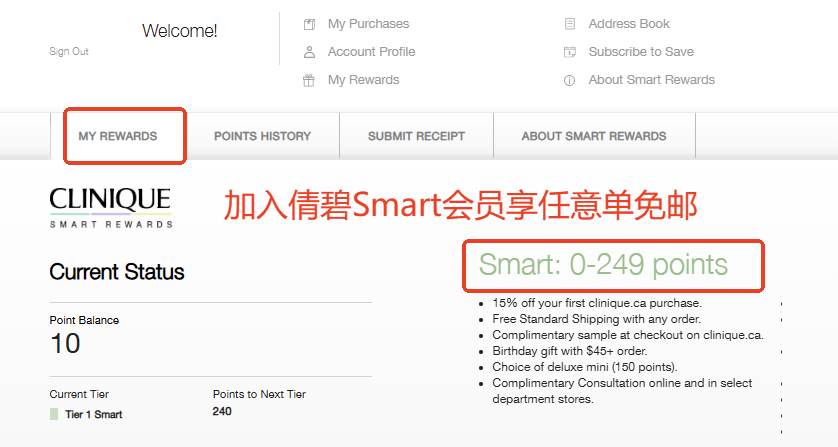Screen dimensions: 838x447
Task: Click the Welcome! greeting text
Action: [180, 31]
